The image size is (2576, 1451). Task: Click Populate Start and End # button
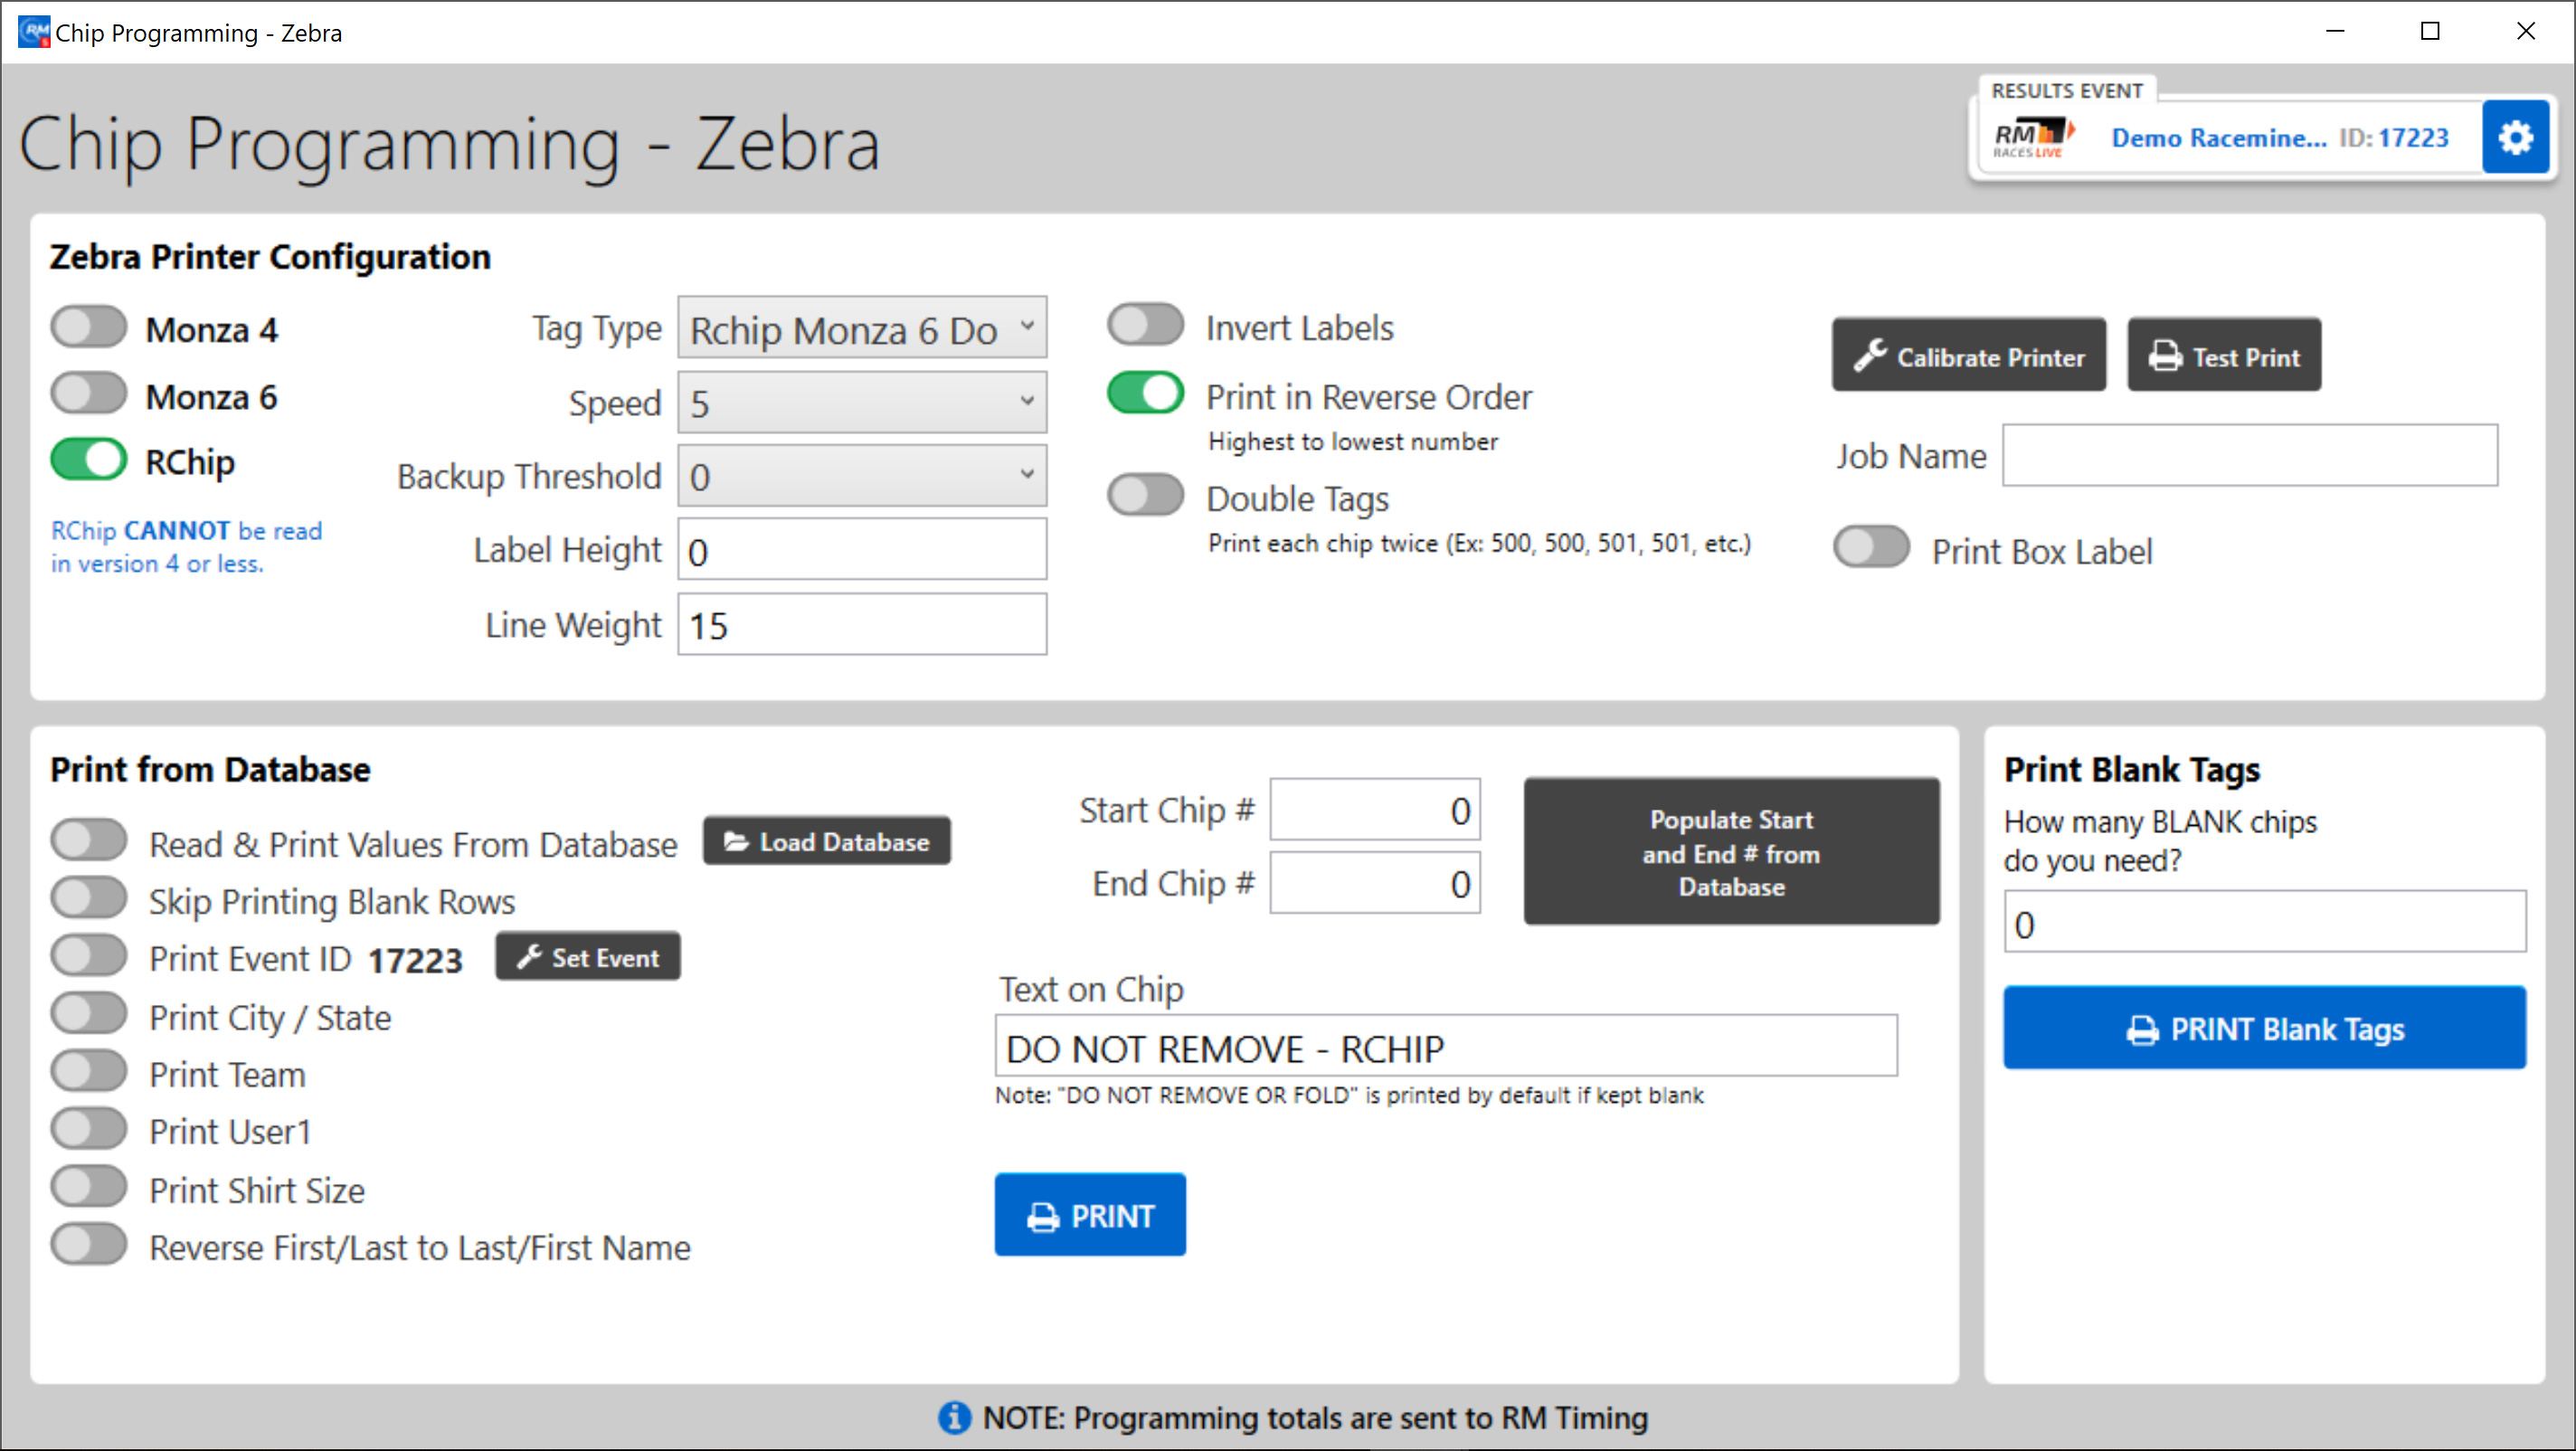[1731, 852]
